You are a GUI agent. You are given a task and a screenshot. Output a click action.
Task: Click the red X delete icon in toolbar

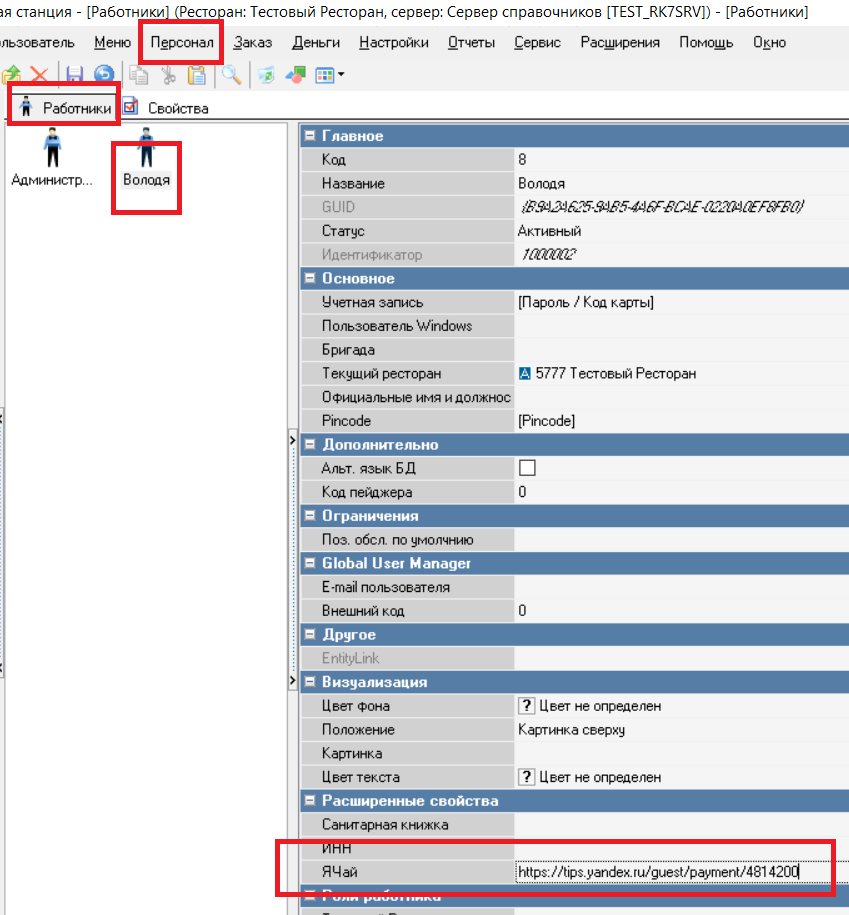39,75
